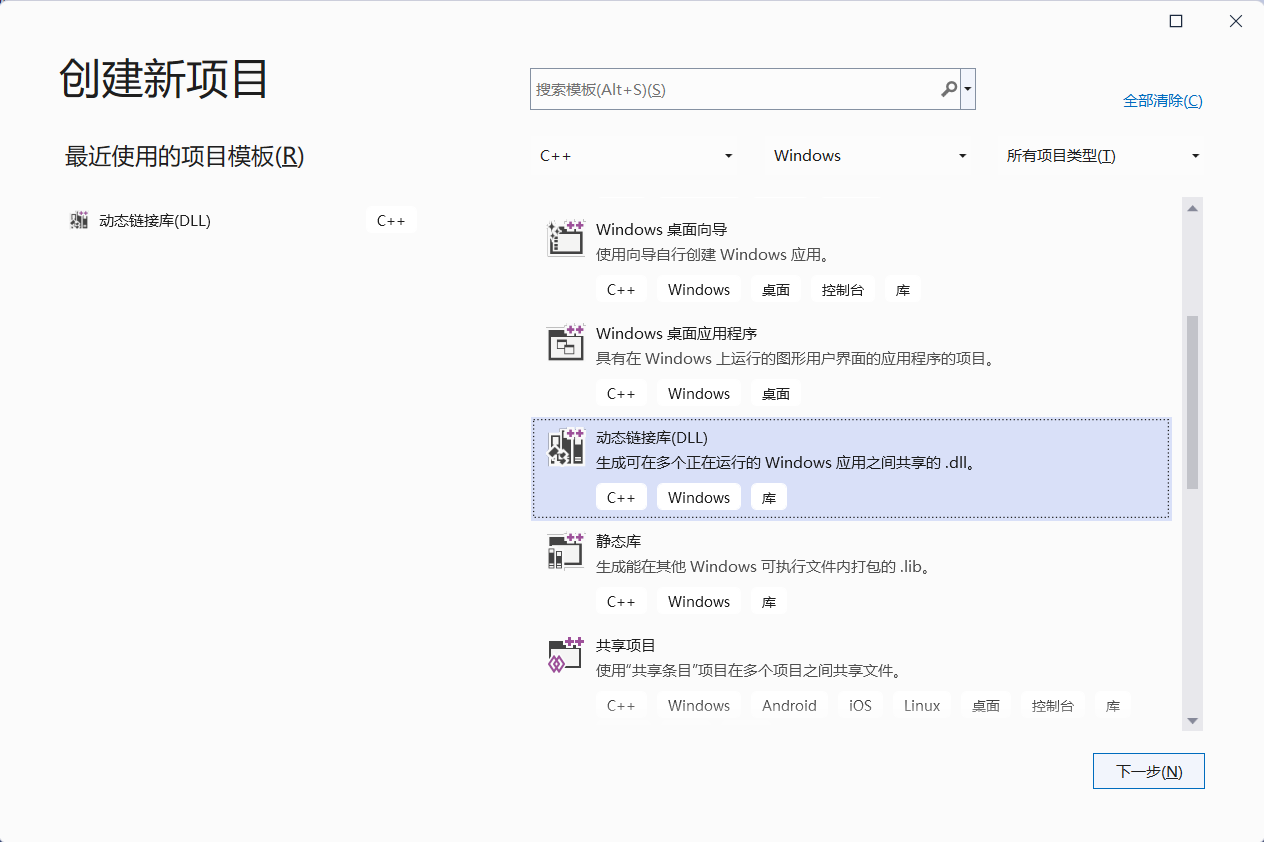
Task: Select the 动态链接库(DLL) entry in recent templates
Action: point(155,220)
